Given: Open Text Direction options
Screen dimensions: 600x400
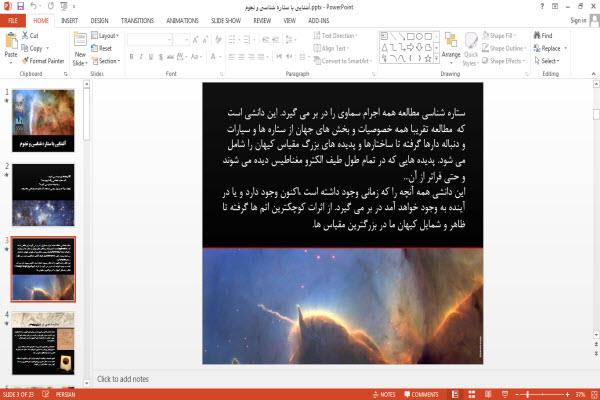Looking at the screenshot, I should (x=336, y=36).
